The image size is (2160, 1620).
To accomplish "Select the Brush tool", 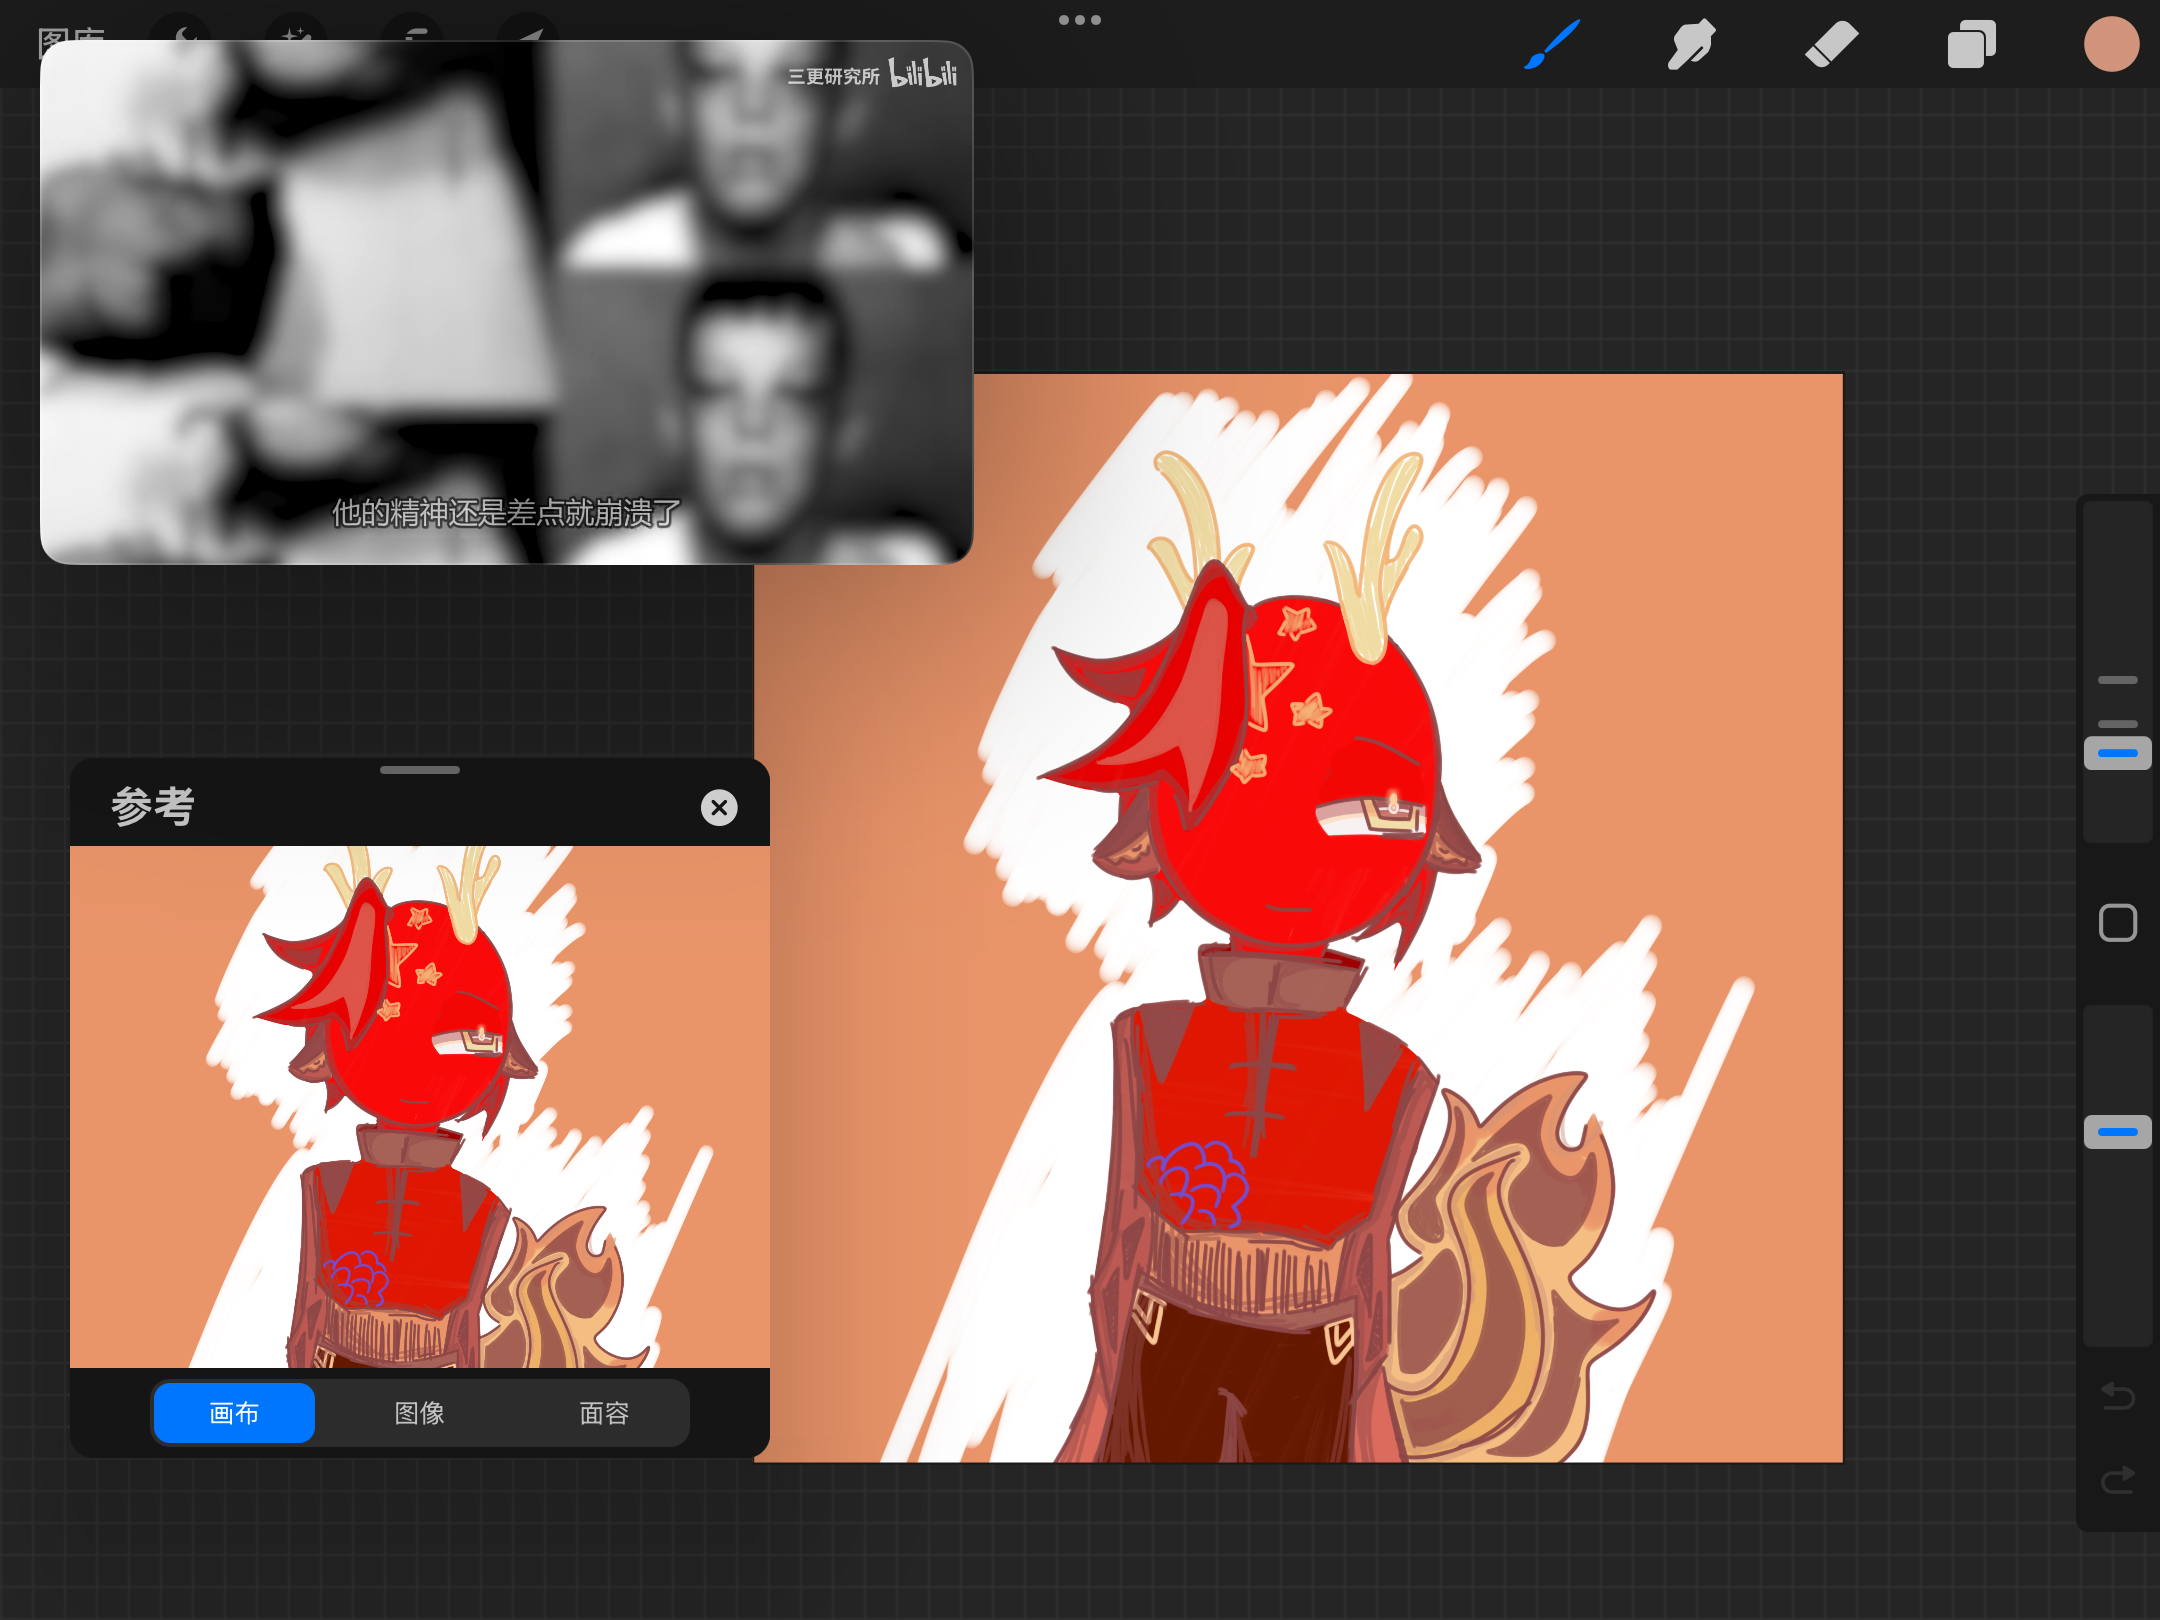I will [x=1551, y=44].
